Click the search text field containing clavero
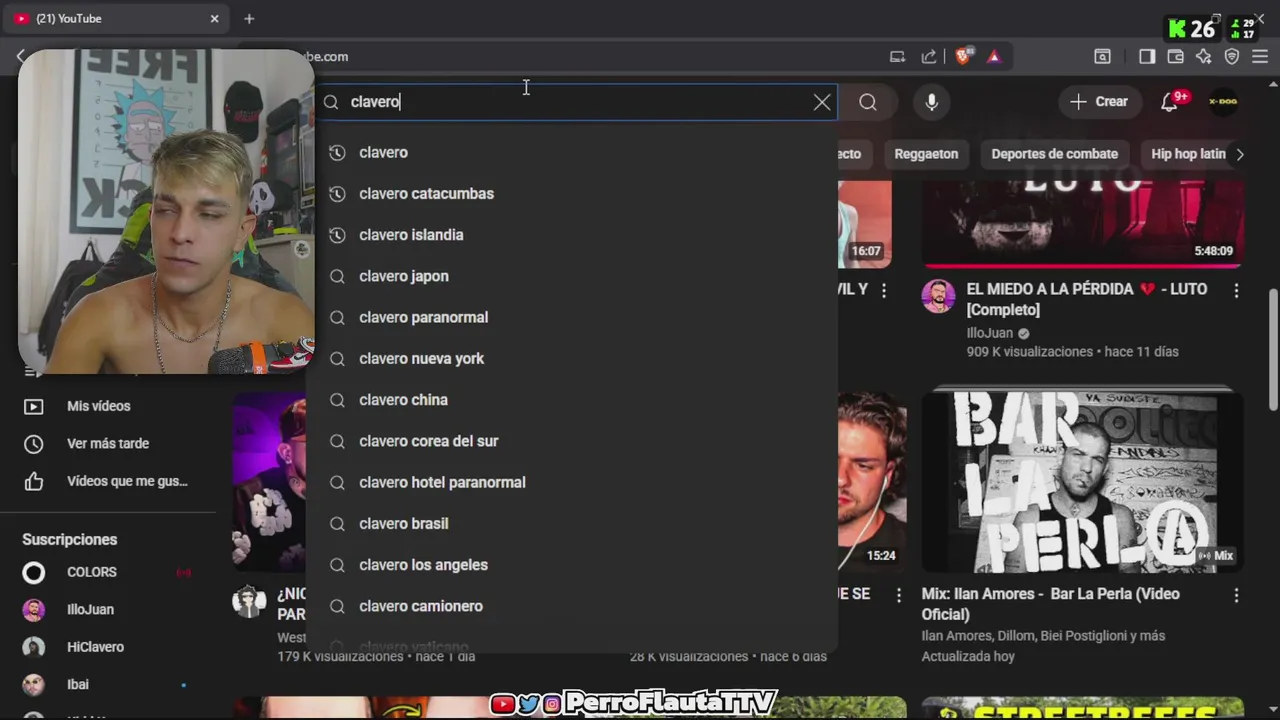The width and height of the screenshot is (1280, 720). pyautogui.click(x=575, y=102)
